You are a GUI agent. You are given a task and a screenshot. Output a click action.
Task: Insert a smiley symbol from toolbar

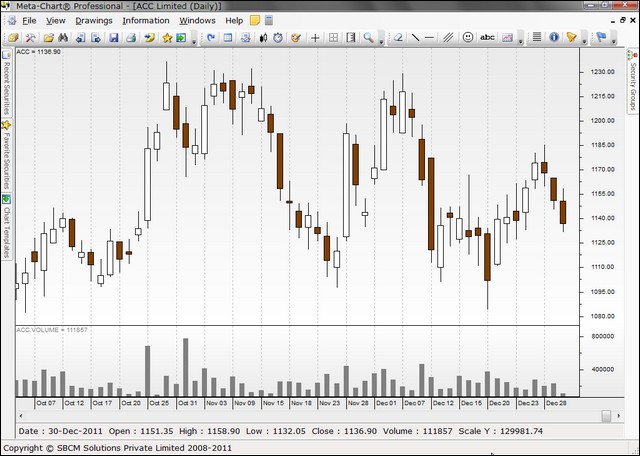pyautogui.click(x=468, y=38)
